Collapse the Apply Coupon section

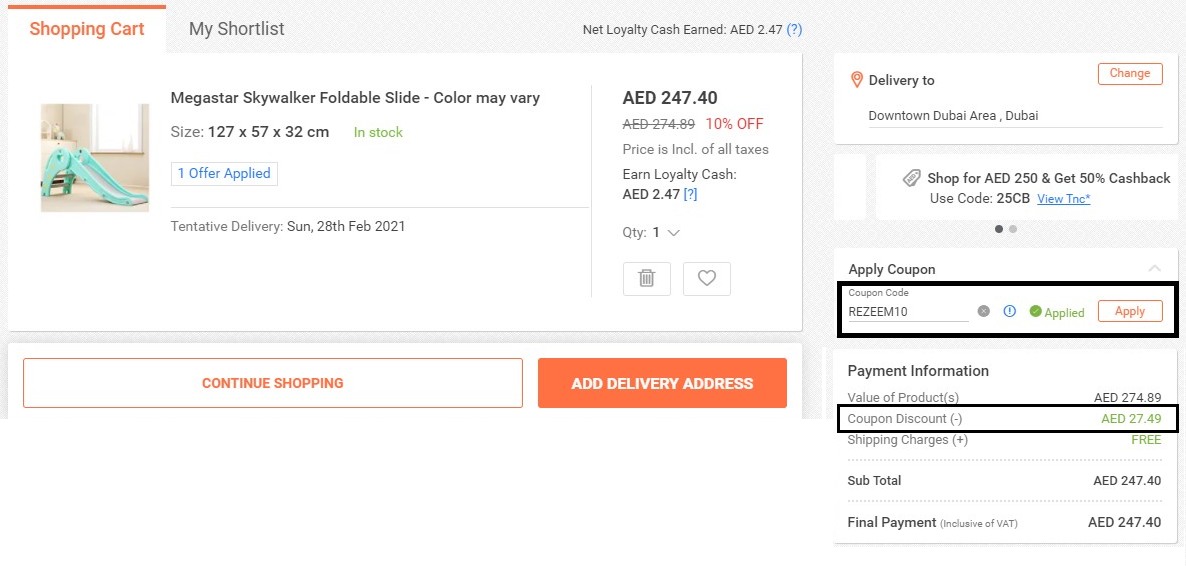[1155, 269]
